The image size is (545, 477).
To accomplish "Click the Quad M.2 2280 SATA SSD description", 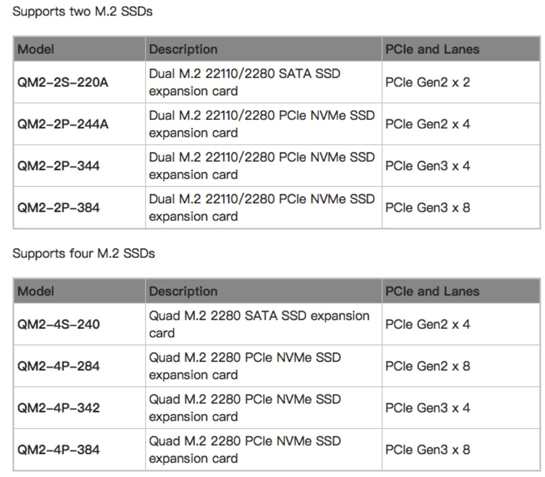I will pyautogui.click(x=259, y=324).
